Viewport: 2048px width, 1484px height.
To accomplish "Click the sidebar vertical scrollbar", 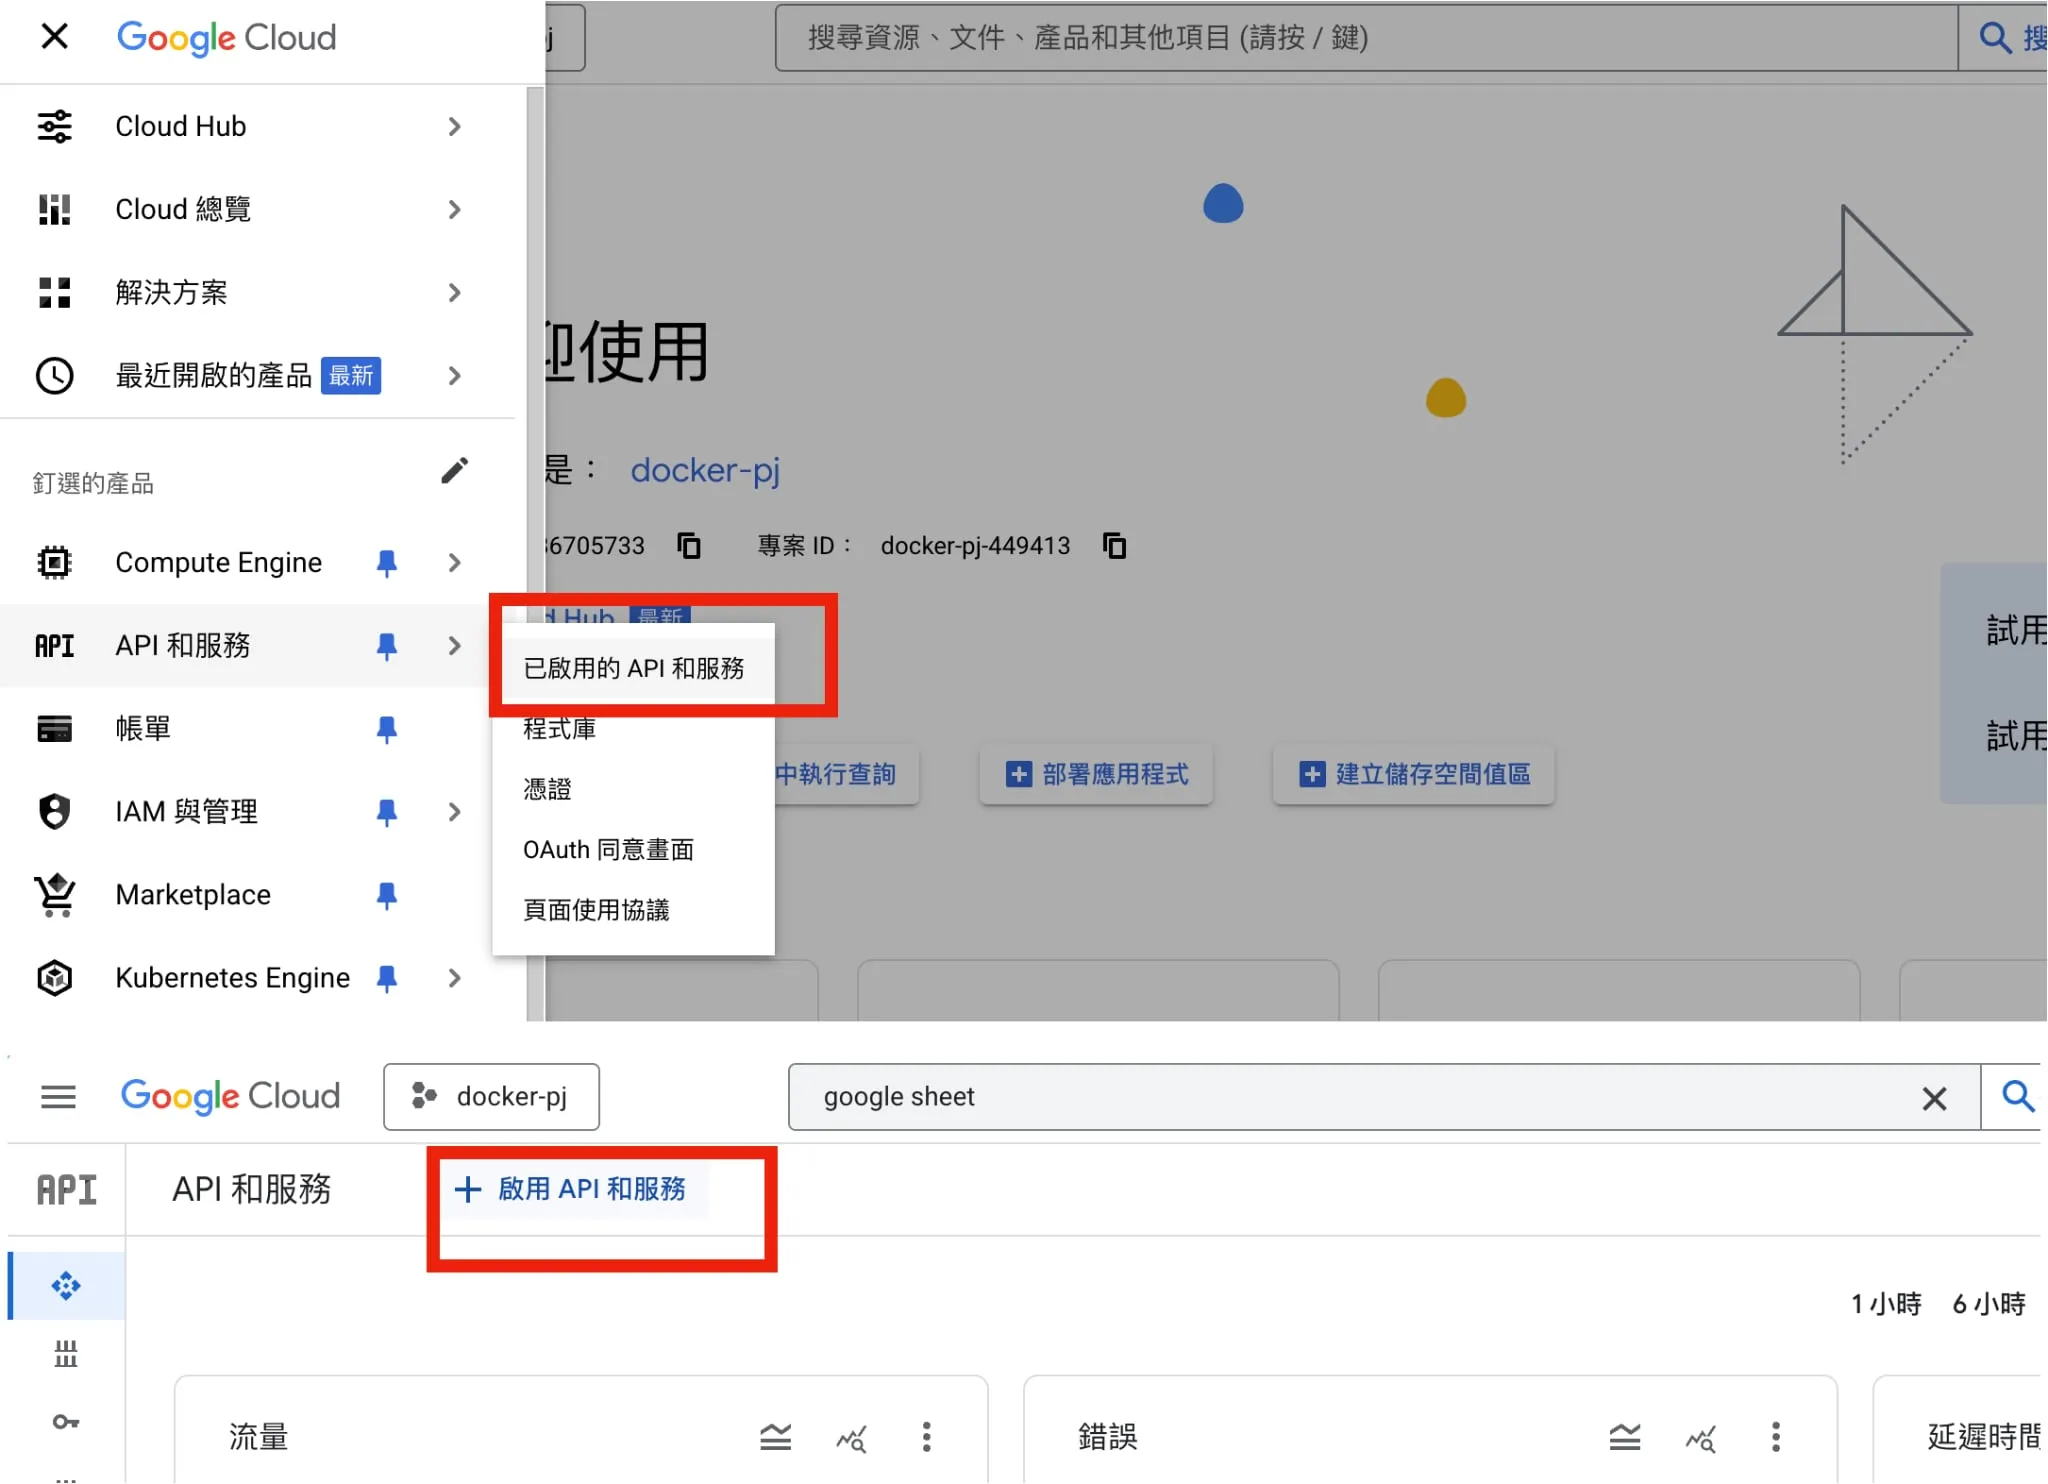I will coord(535,555).
